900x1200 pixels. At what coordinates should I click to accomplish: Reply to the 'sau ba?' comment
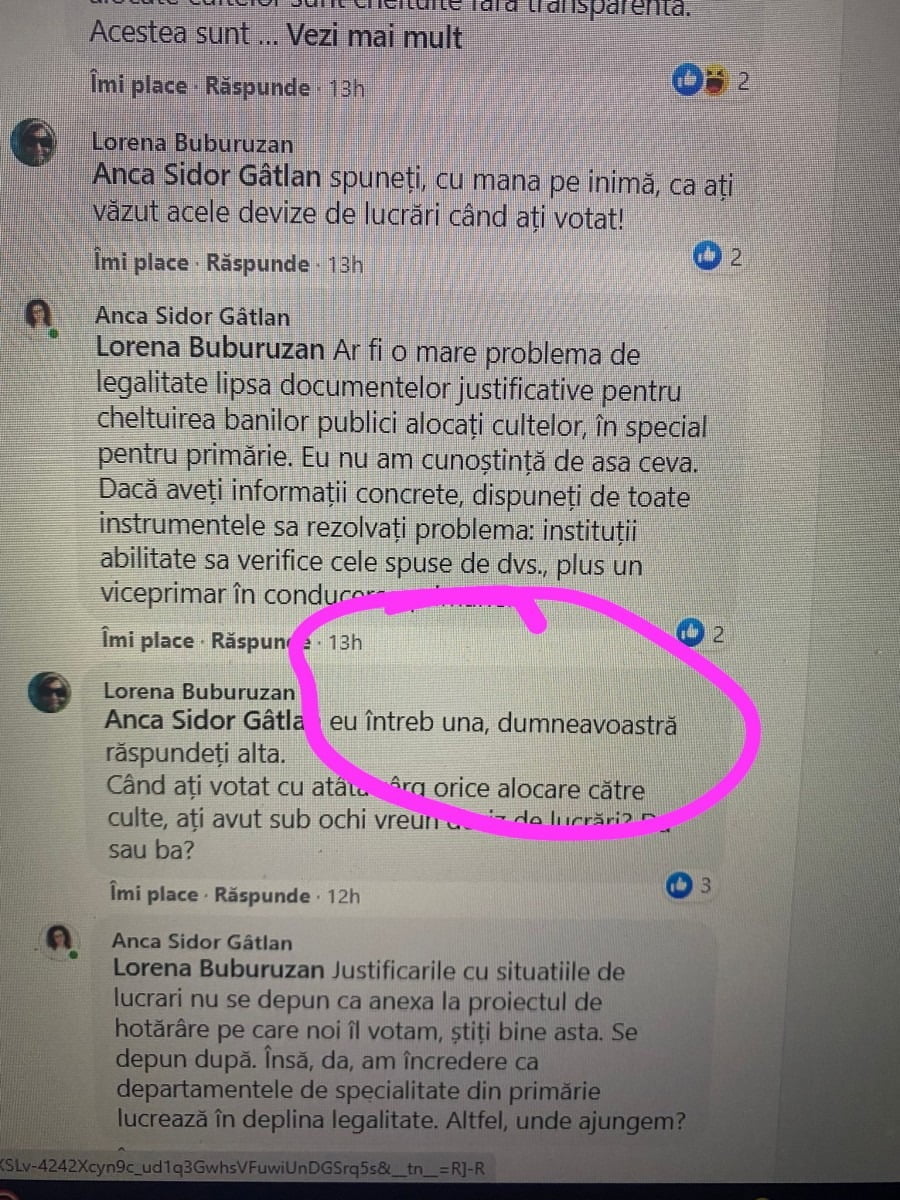(x=262, y=895)
